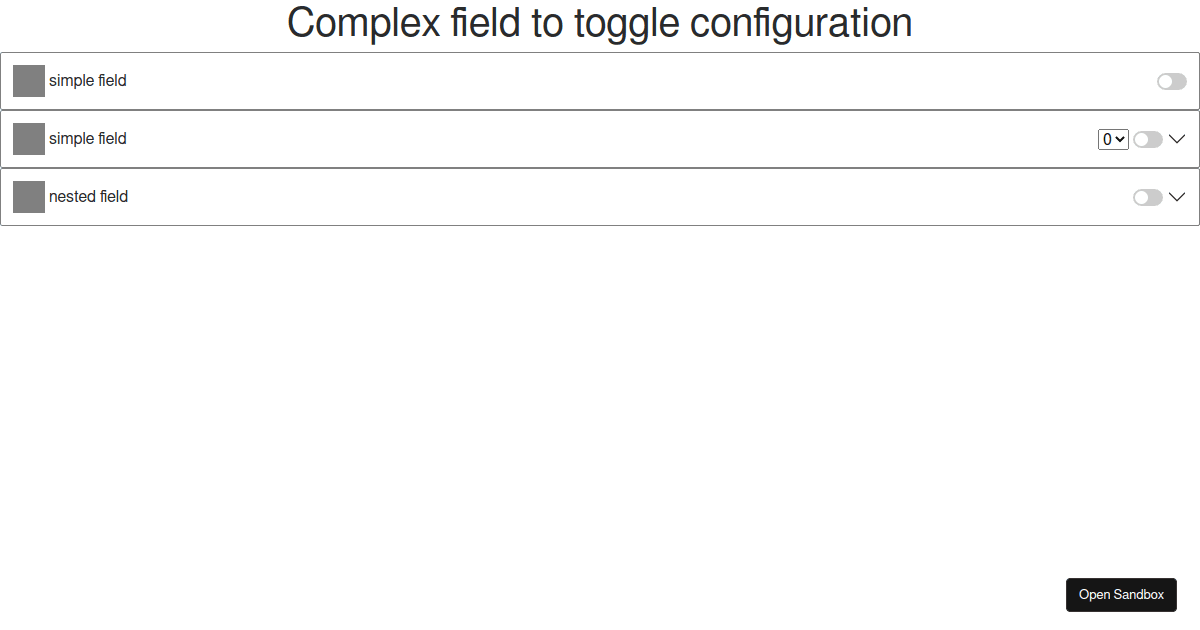The height and width of the screenshot is (630, 1200).
Task: Click inside the nested field row panel
Action: click(600, 197)
